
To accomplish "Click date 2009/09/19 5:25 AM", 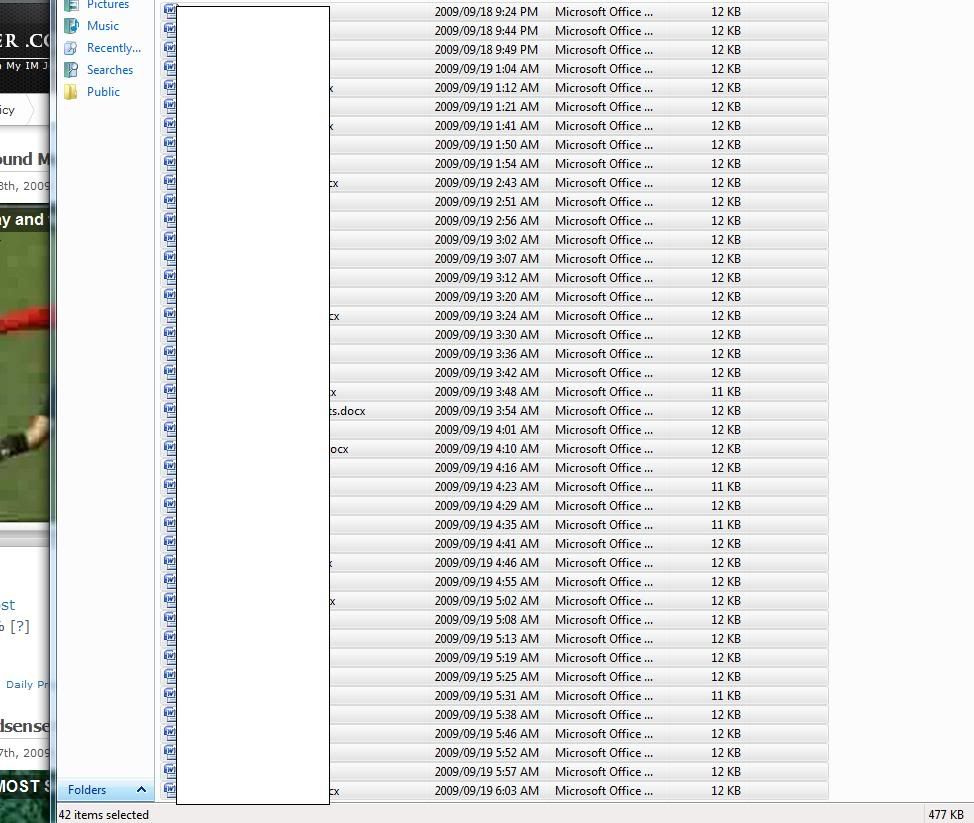I will [486, 677].
